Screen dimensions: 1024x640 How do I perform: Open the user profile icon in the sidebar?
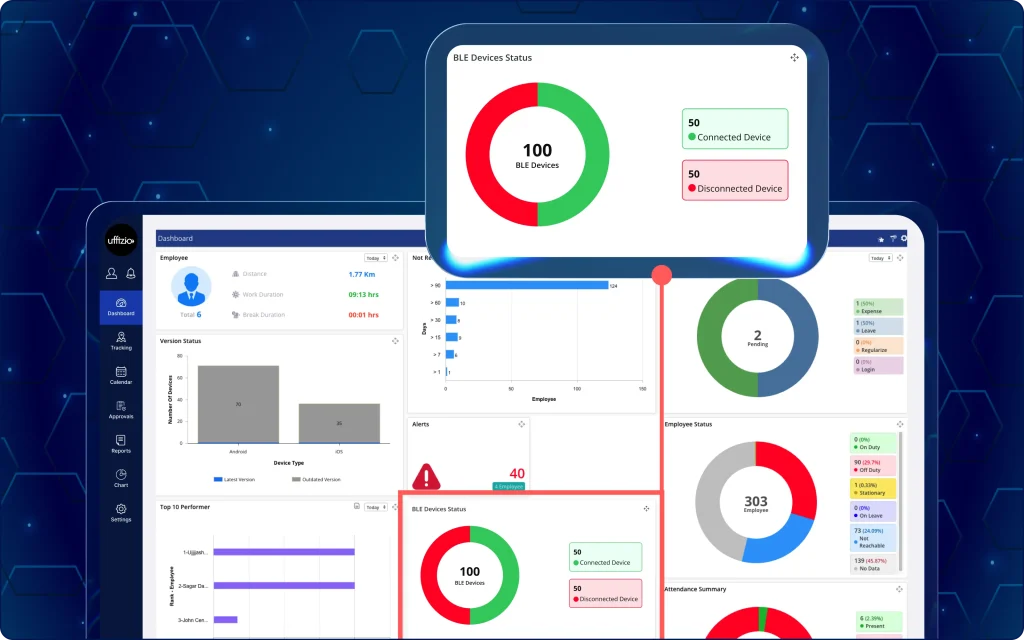tap(112, 274)
